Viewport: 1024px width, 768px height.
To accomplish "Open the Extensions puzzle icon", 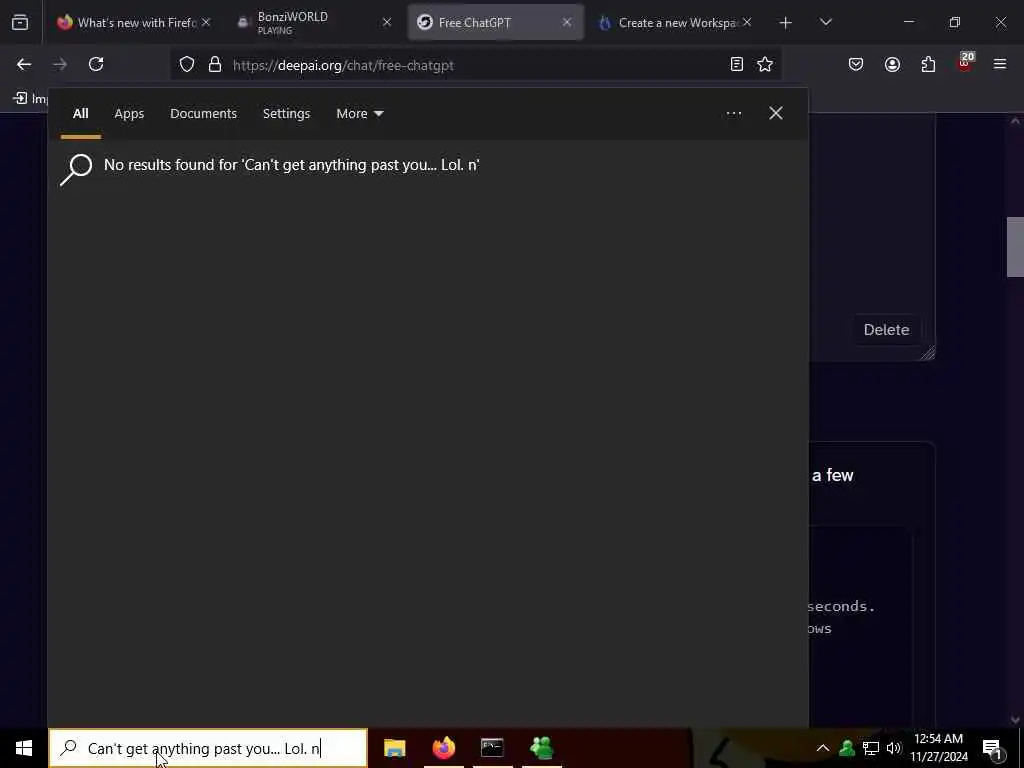I will (928, 65).
